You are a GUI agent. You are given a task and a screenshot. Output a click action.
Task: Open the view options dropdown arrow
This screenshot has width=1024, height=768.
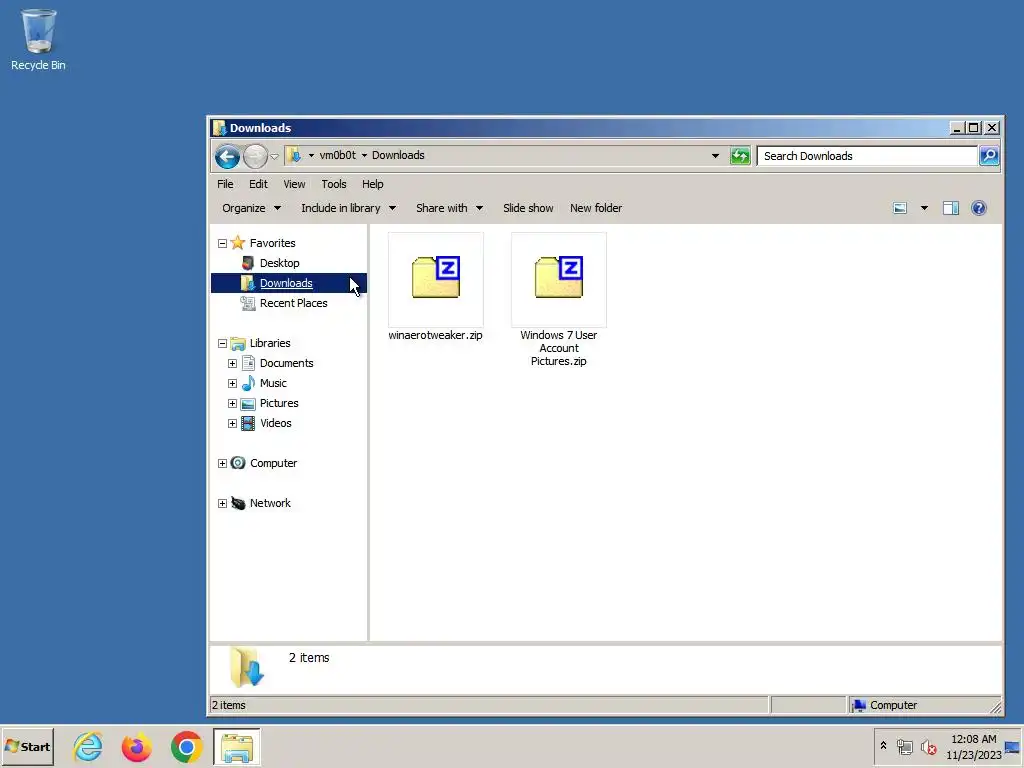pos(924,208)
